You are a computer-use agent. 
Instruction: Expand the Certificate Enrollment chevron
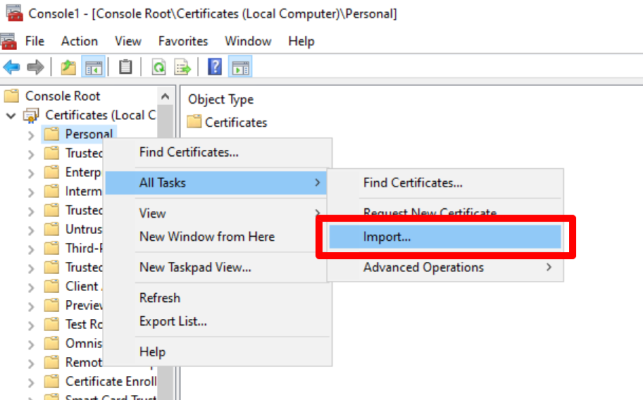pyautogui.click(x=31, y=382)
